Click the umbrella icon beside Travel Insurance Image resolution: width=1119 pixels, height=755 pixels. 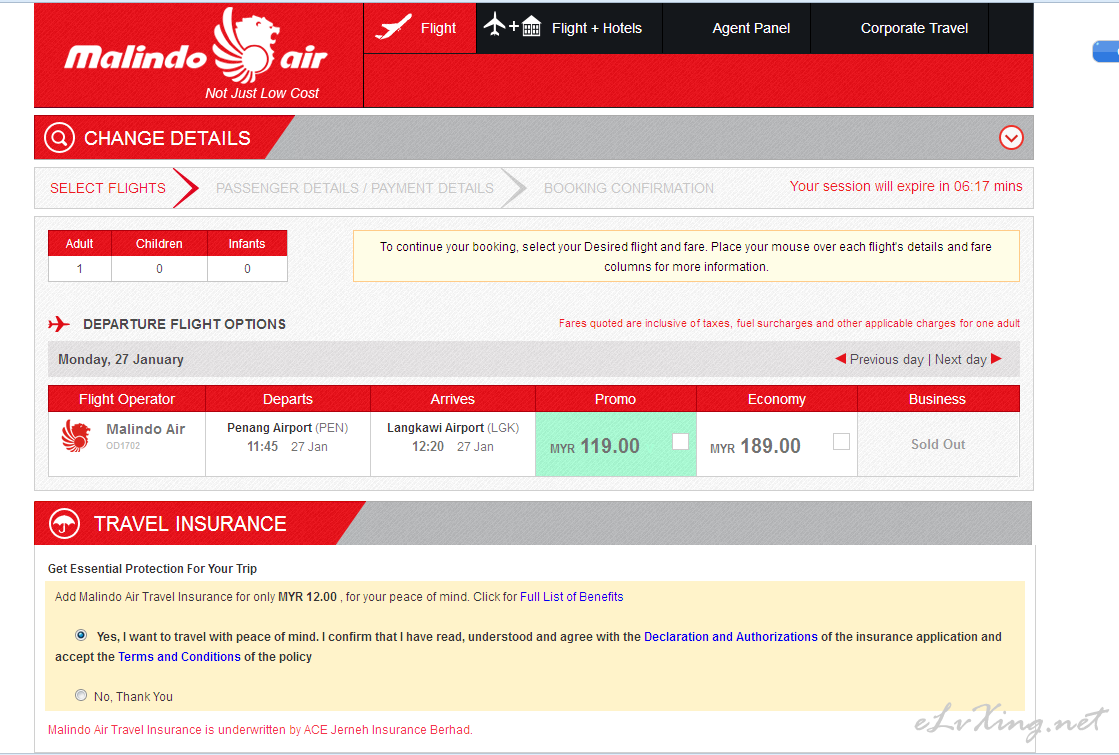pyautogui.click(x=64, y=524)
